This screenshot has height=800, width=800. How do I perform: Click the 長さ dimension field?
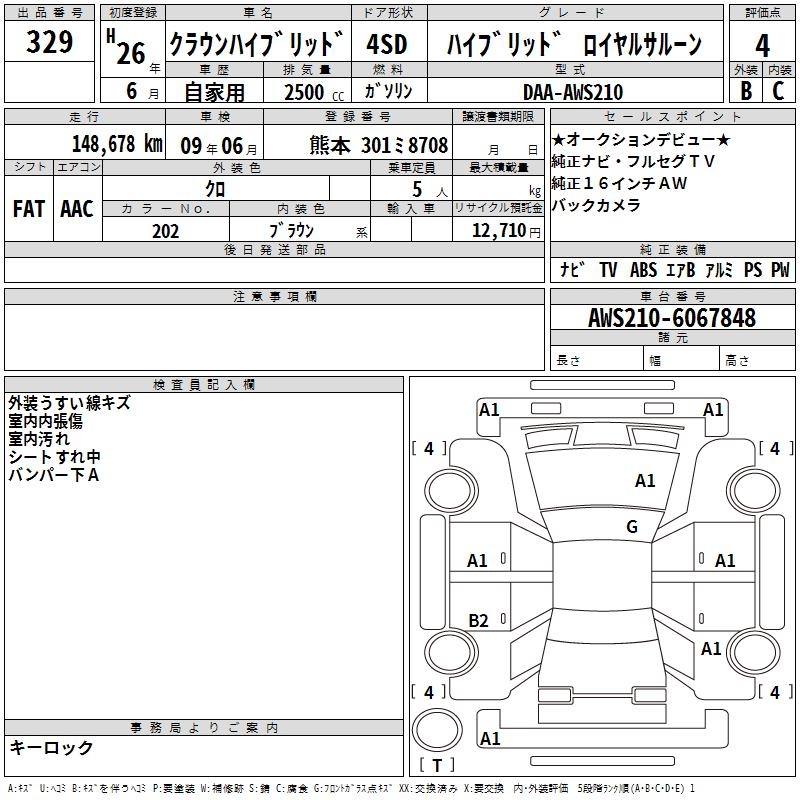pos(596,360)
